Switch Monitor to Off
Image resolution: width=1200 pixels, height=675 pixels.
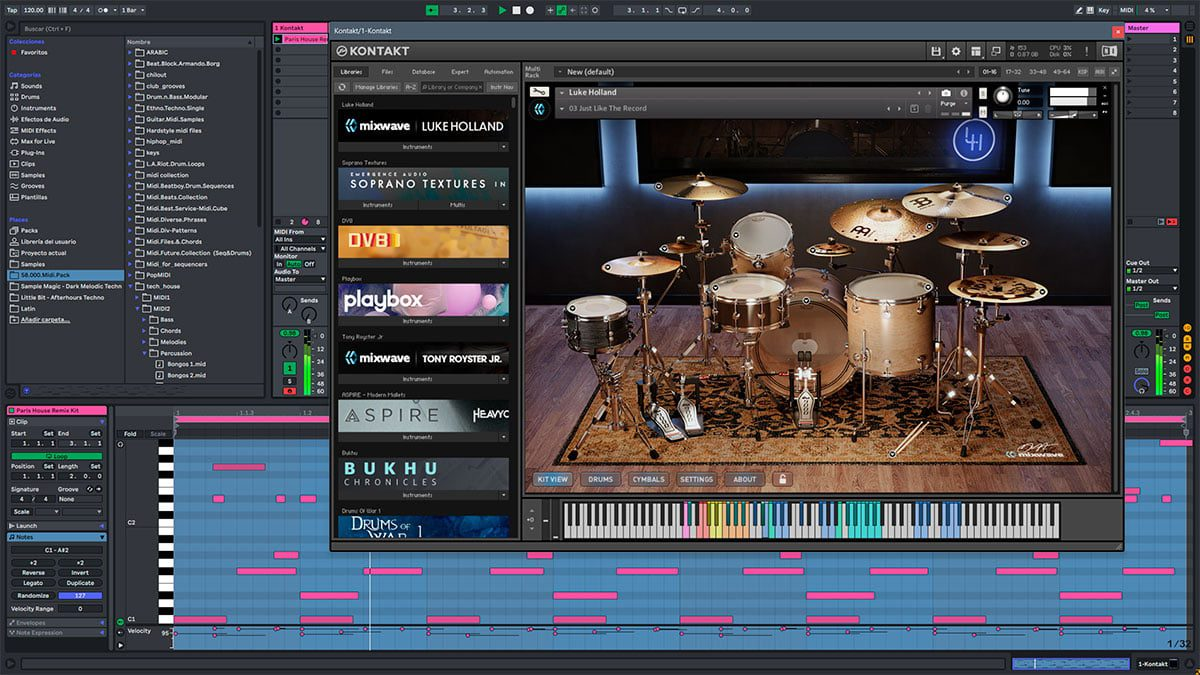(x=309, y=264)
